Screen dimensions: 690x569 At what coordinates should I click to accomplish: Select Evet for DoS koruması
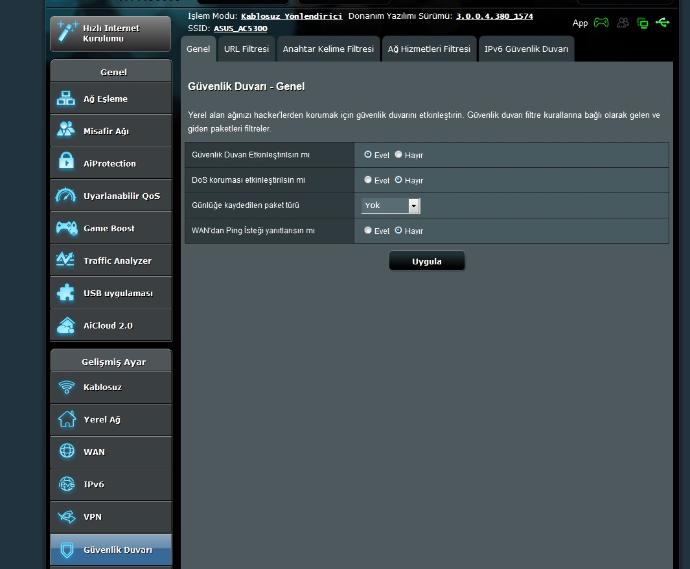click(368, 180)
